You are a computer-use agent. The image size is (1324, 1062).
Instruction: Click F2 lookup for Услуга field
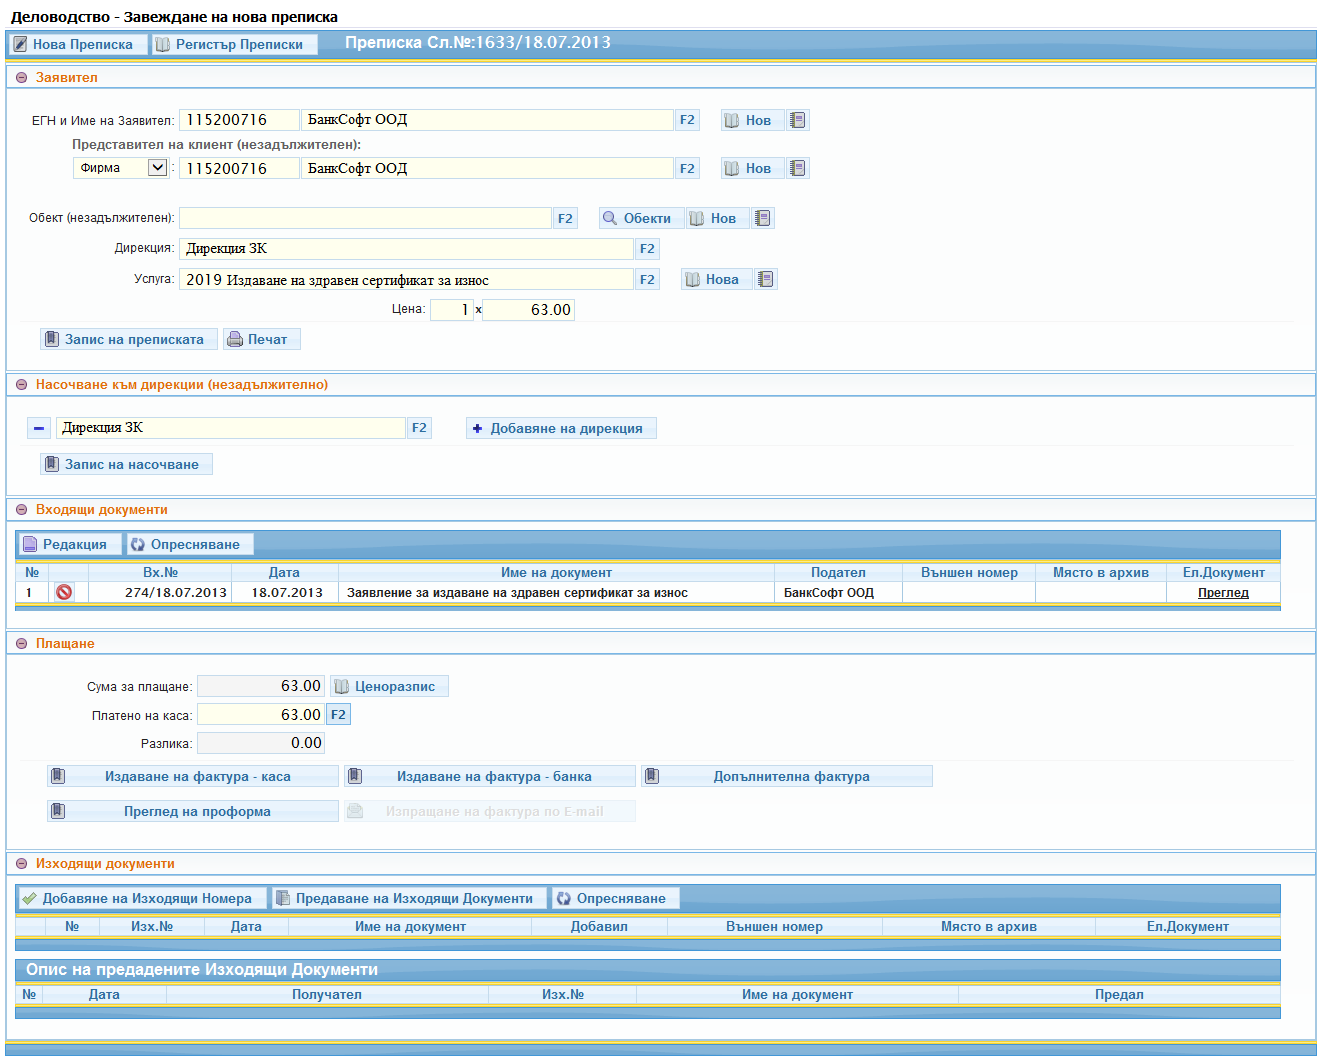coord(647,280)
